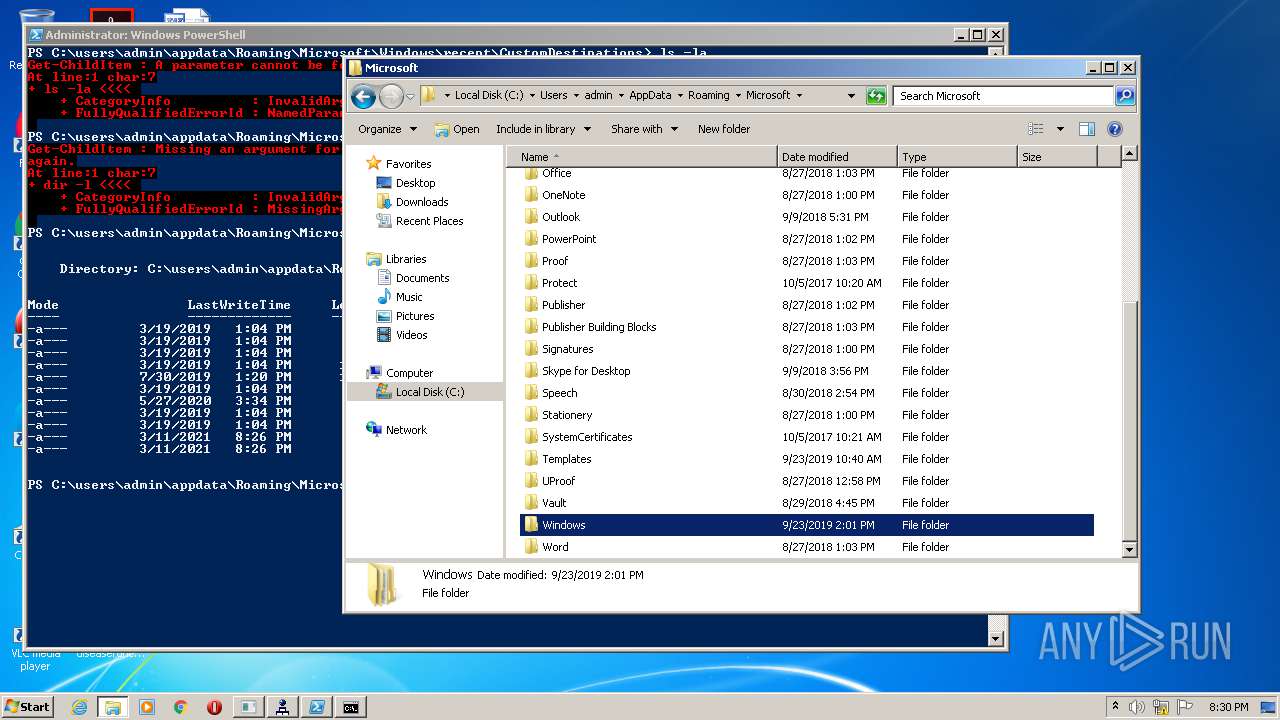This screenshot has height=720, width=1280.
Task: Click file list scrollbar up arrow
Action: (x=1129, y=153)
